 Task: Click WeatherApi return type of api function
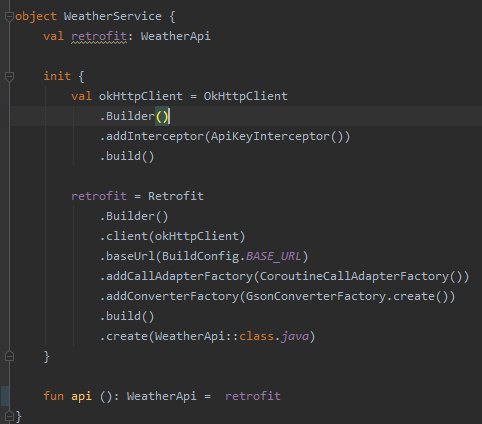[161, 396]
